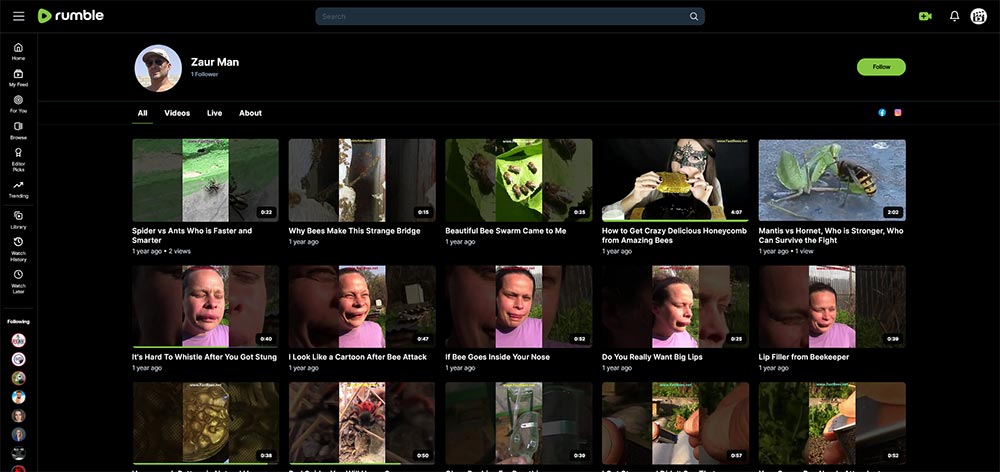Open Hard To Whistle video thumbnail
Screen dimensions: 1000x472
point(205,306)
